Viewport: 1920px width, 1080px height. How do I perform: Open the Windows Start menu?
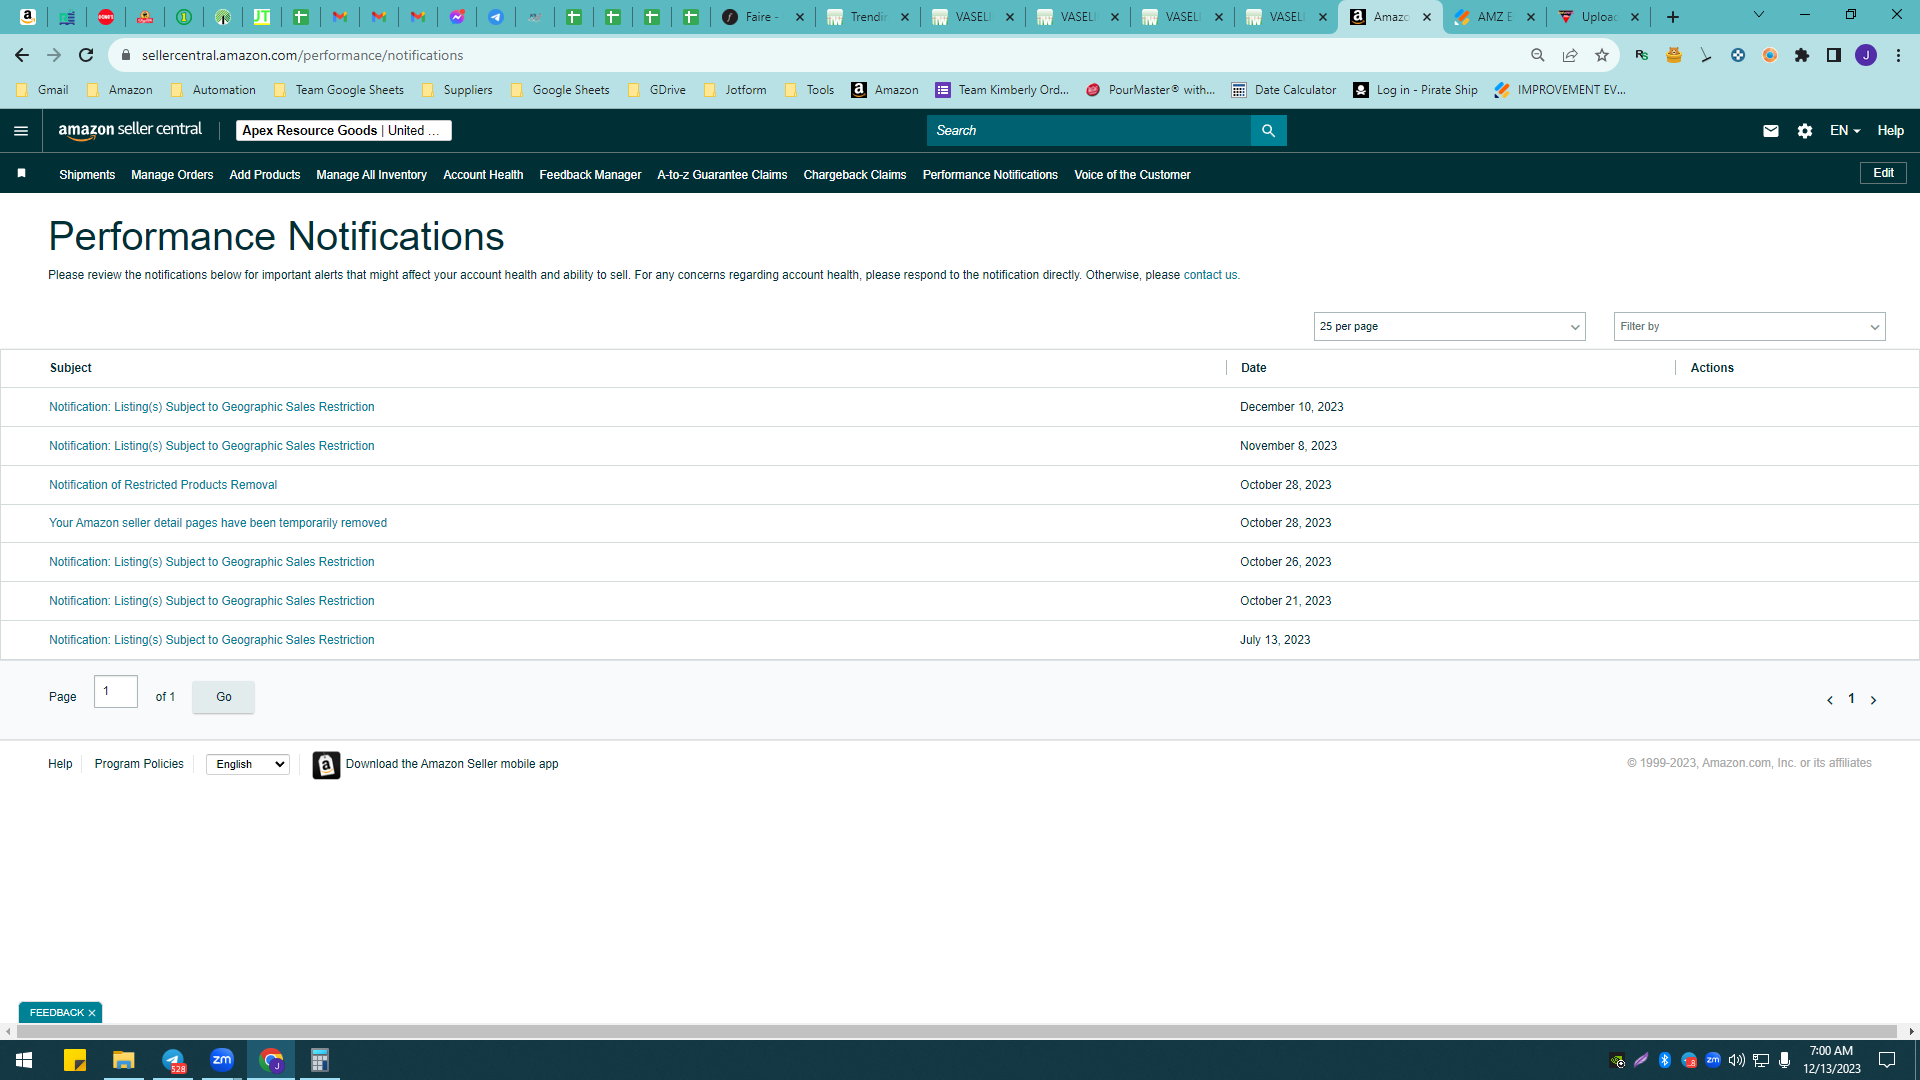pos(24,1060)
